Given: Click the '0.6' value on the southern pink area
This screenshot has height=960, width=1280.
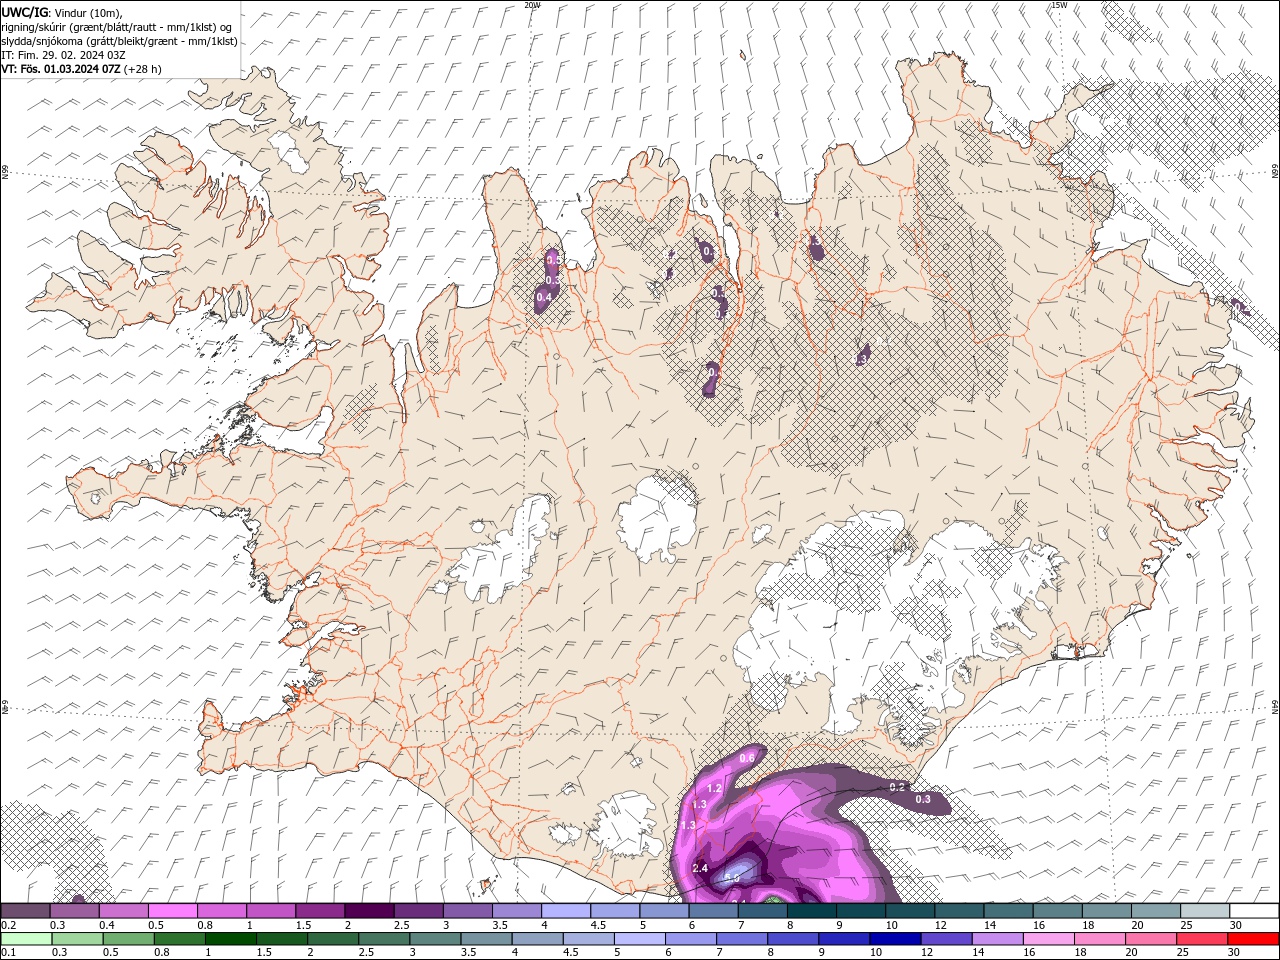Looking at the screenshot, I should 746,759.
